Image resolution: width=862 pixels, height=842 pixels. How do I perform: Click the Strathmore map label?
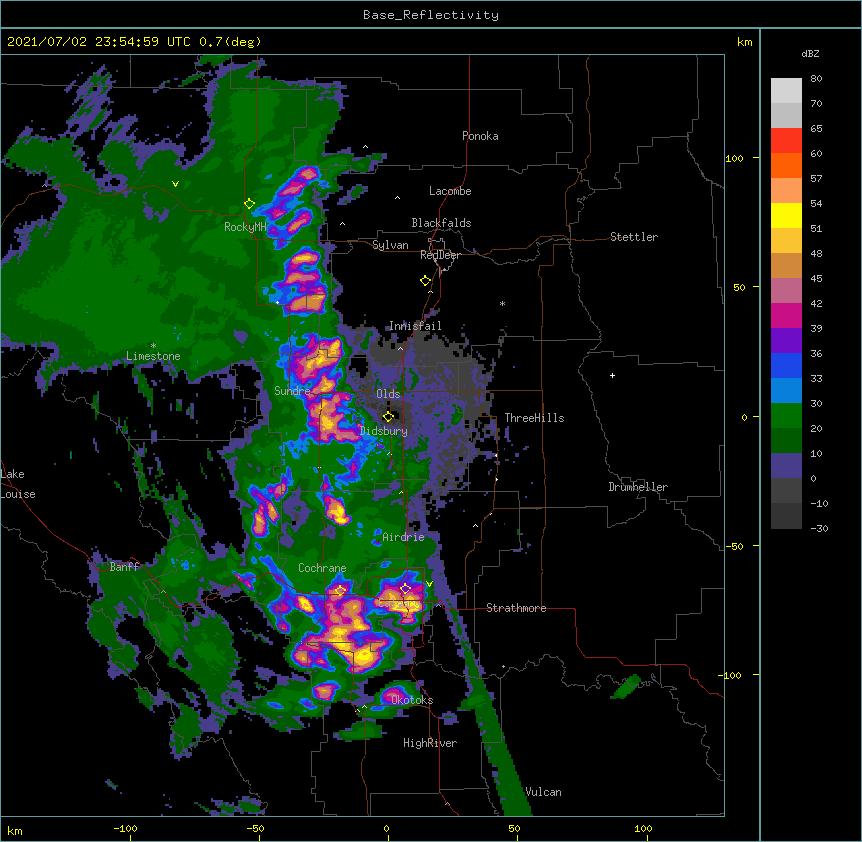pos(516,608)
